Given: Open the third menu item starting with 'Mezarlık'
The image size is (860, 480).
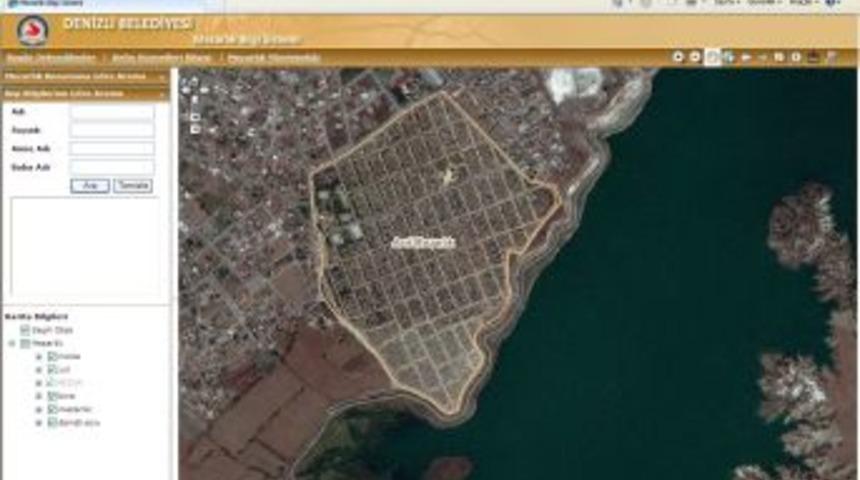Looking at the screenshot, I should [x=274, y=58].
